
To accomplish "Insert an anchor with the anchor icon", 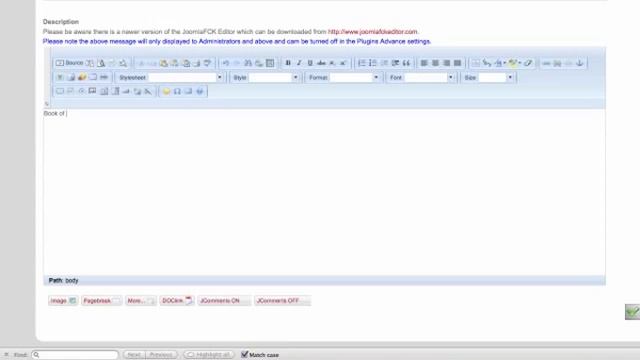I will click(x=580, y=63).
